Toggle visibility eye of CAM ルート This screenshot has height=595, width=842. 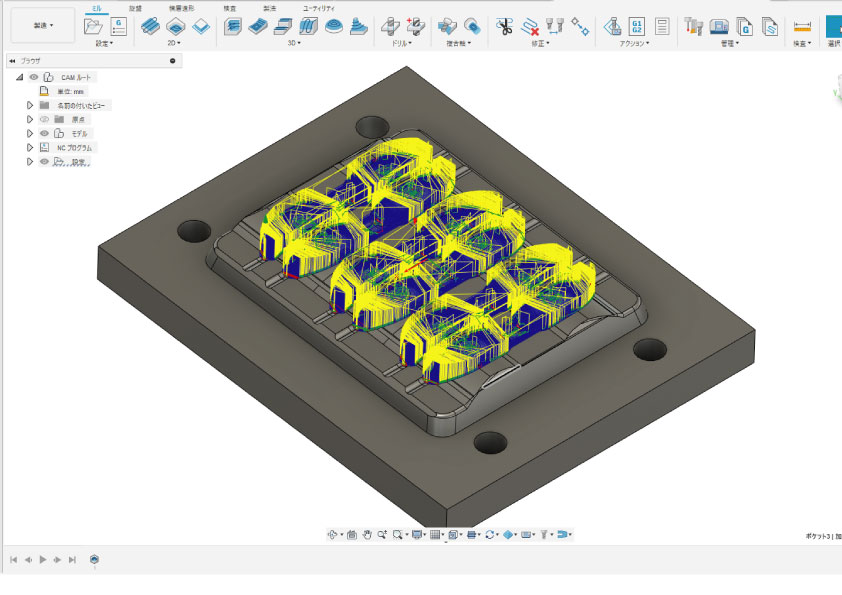[x=34, y=77]
